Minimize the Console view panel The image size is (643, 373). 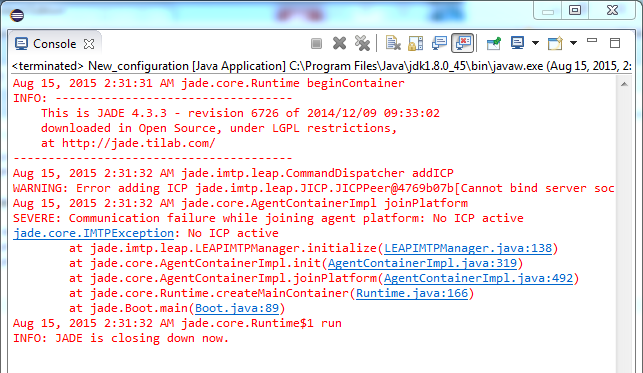point(592,41)
